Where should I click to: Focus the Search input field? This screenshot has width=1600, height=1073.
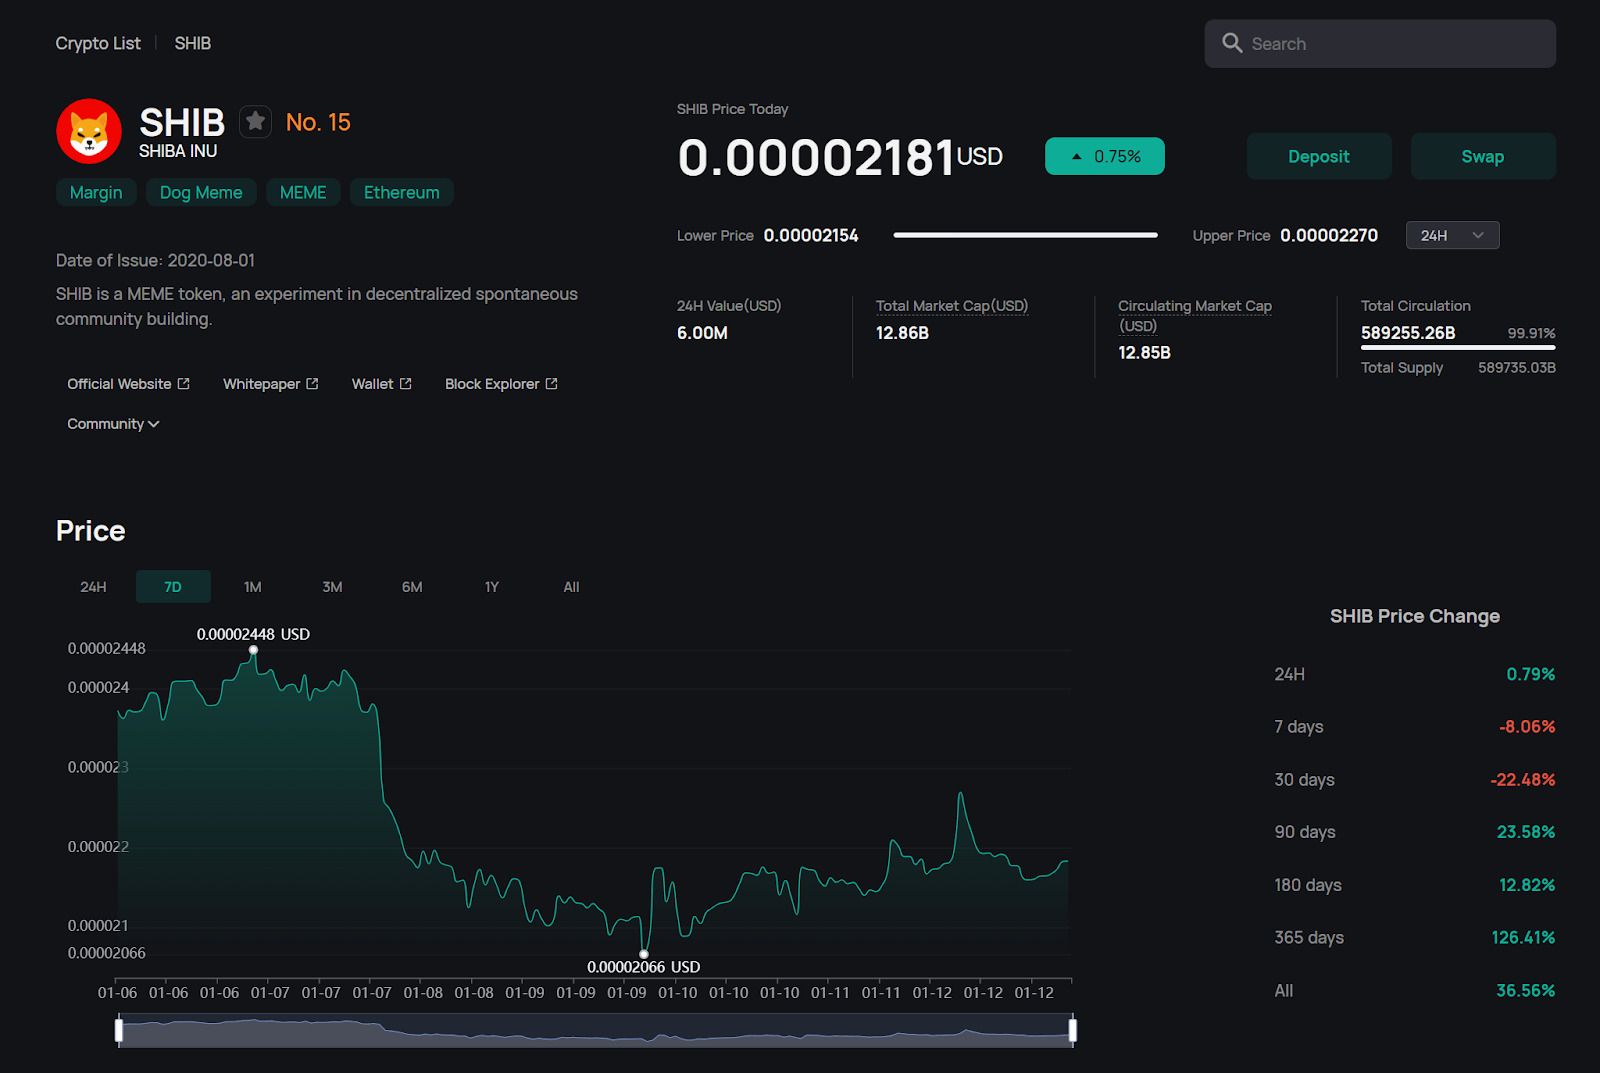click(x=1380, y=44)
